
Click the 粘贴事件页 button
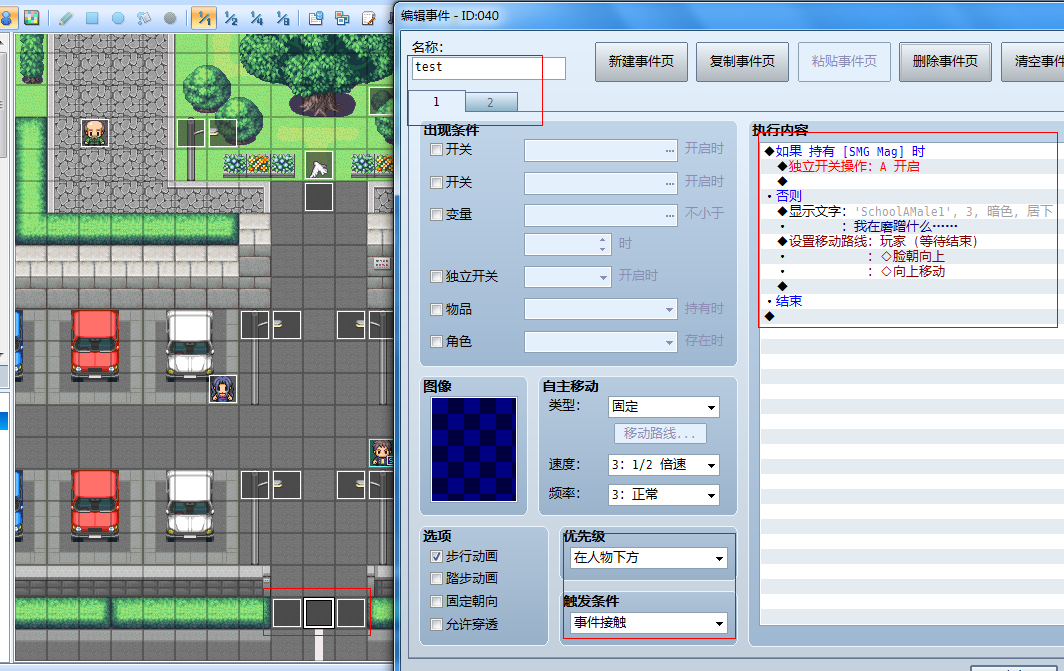pyautogui.click(x=844, y=62)
